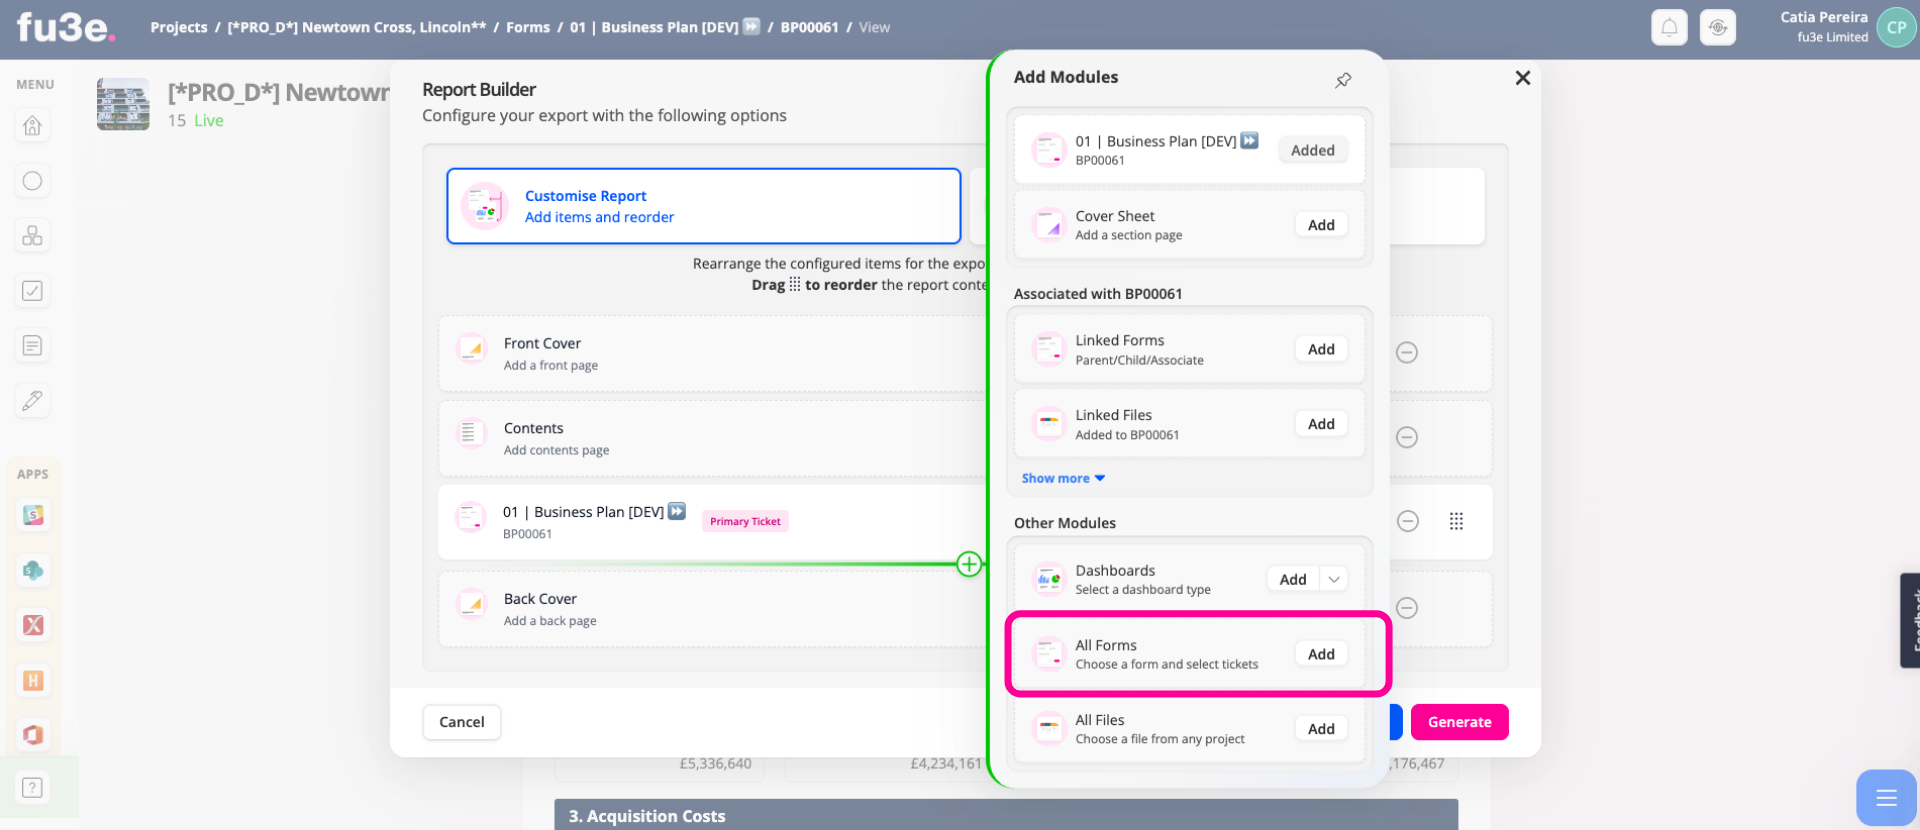Open 01 | Business Plan [DEV] breadcrumb
The height and width of the screenshot is (830, 1920).
(664, 27)
